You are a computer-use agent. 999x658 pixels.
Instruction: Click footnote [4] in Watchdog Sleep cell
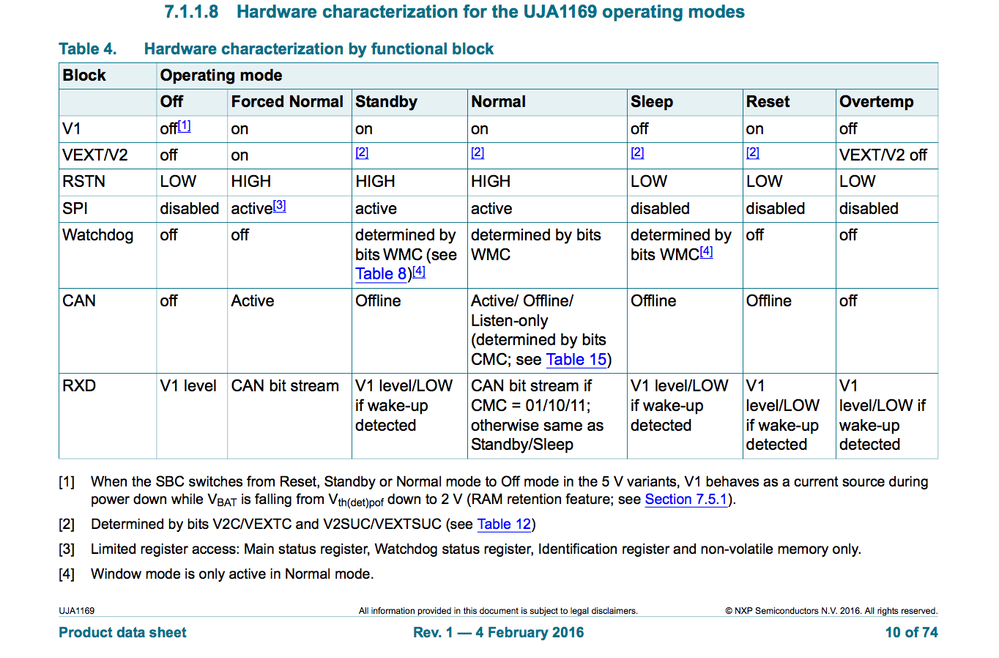(706, 252)
